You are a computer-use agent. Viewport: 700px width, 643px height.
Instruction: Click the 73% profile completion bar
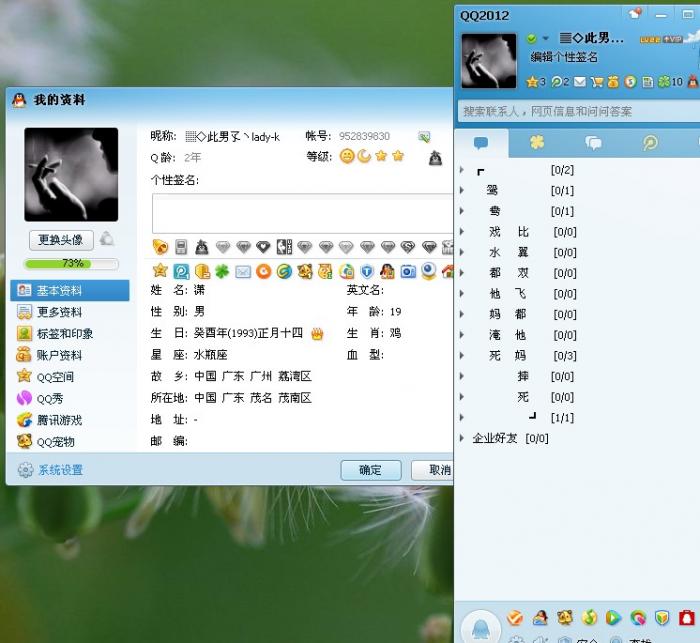[x=71, y=263]
